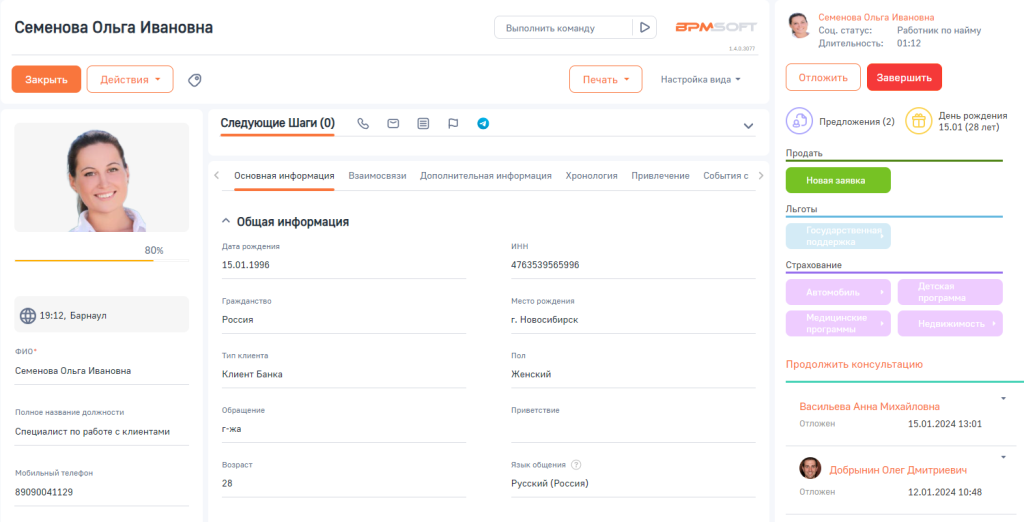
Task: Click the Предложения offers icon
Action: [800, 121]
